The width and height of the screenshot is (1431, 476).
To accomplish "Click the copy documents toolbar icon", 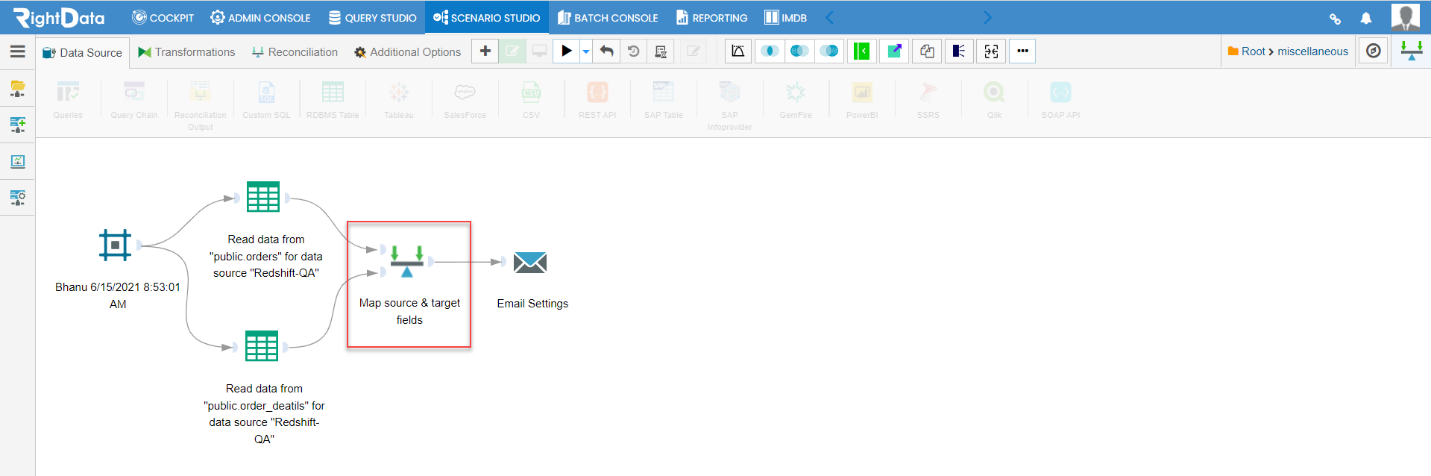I will pos(927,51).
